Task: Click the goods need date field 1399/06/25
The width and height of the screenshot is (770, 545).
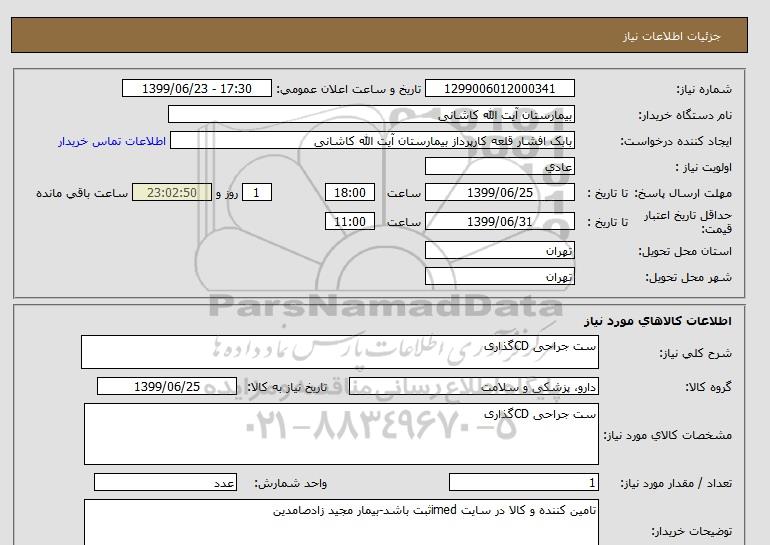Action: [x=167, y=386]
